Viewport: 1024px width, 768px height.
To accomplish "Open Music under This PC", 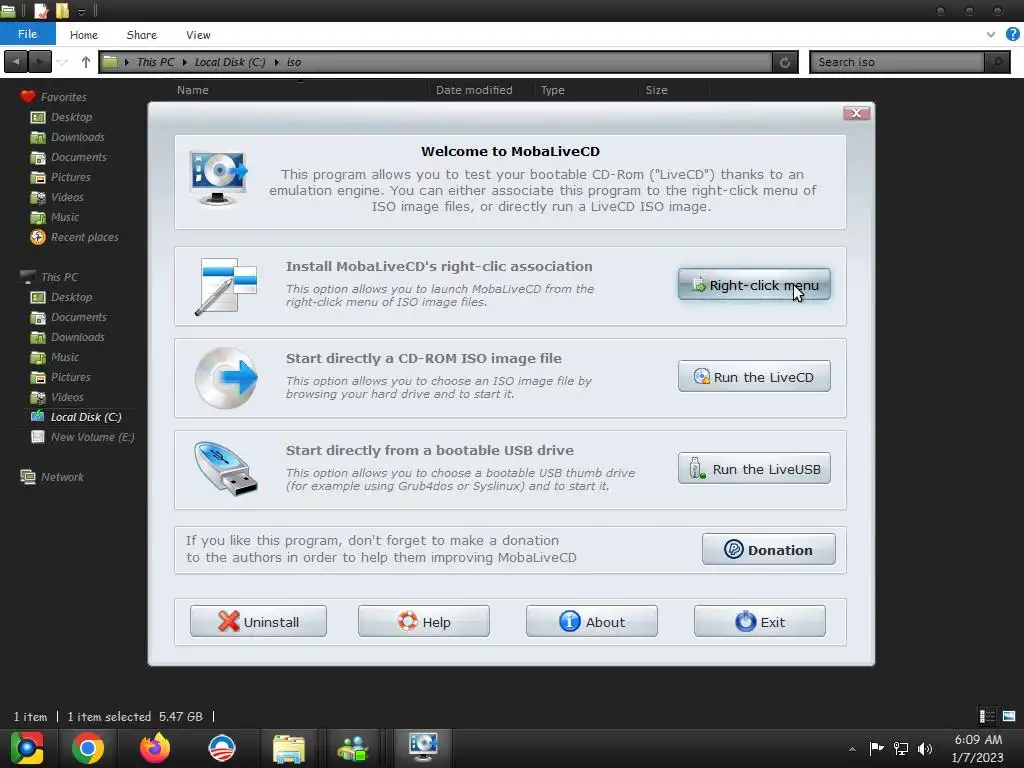I will click(x=65, y=357).
